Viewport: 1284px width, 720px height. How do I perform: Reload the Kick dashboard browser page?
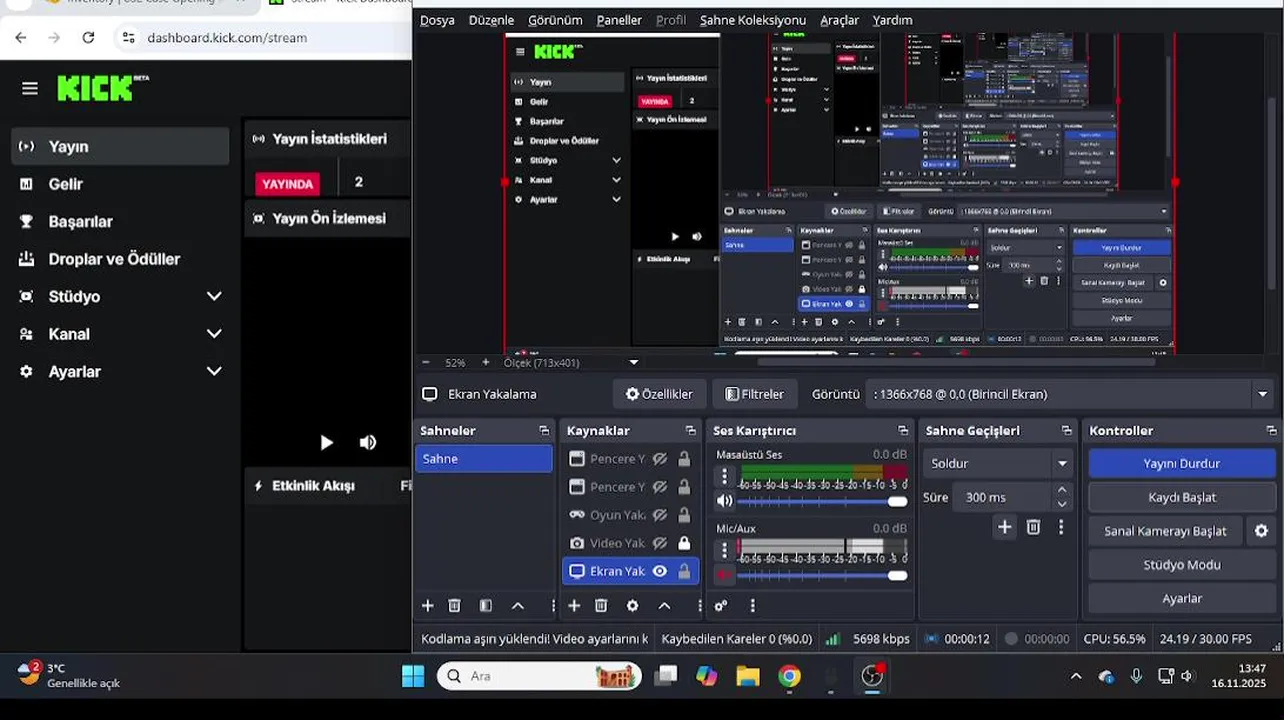click(88, 37)
